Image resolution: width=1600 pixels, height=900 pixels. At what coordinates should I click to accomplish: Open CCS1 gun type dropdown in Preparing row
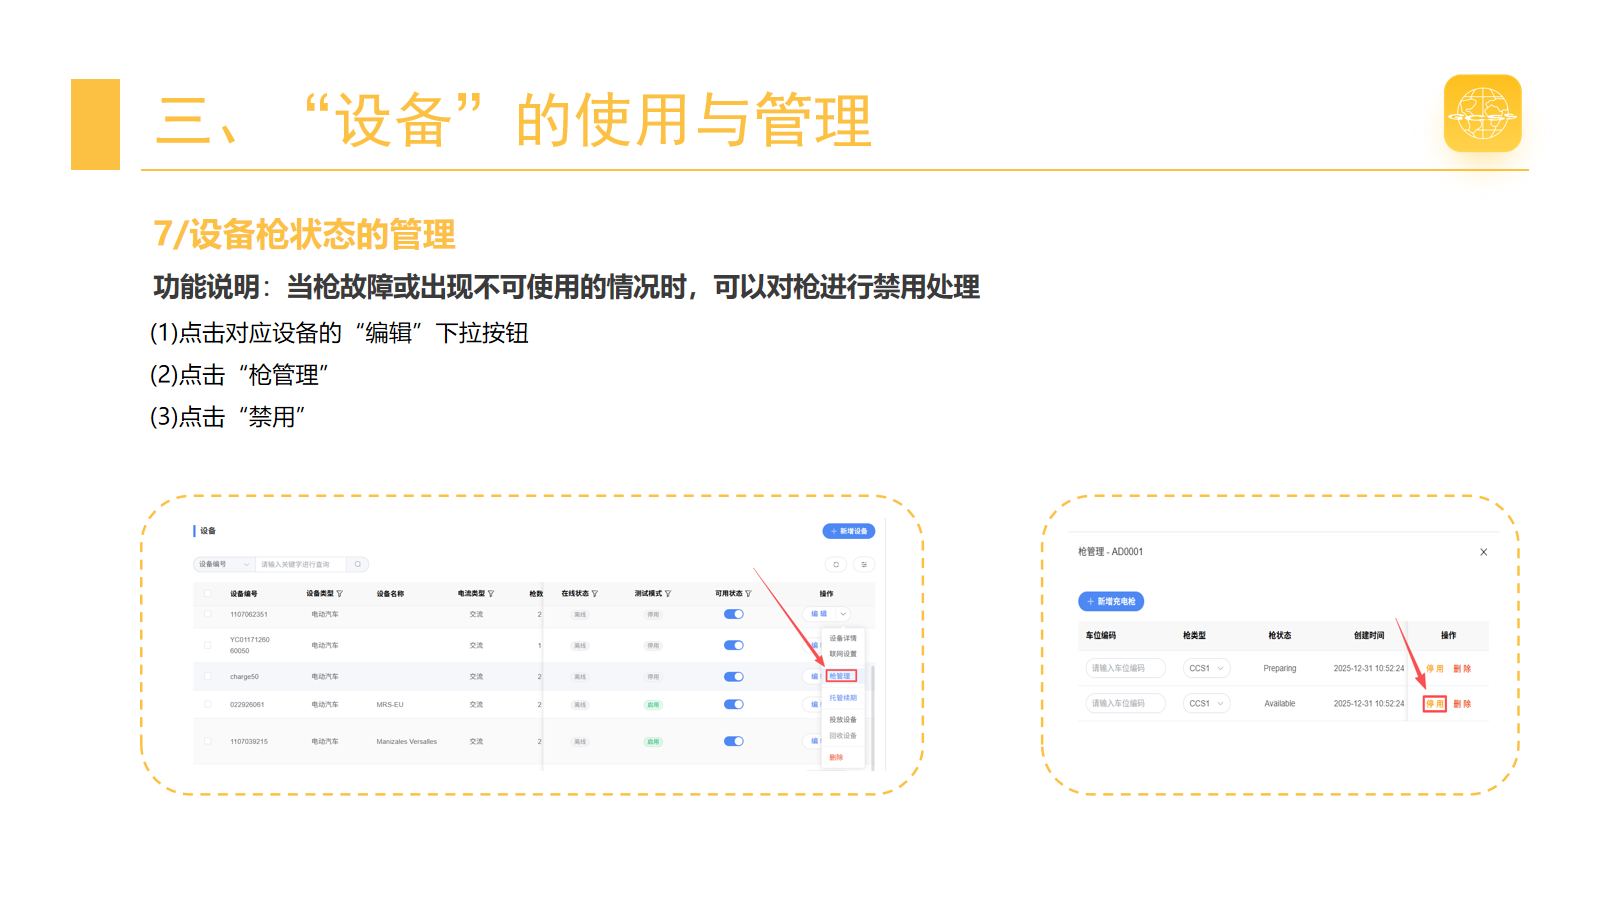point(1206,668)
